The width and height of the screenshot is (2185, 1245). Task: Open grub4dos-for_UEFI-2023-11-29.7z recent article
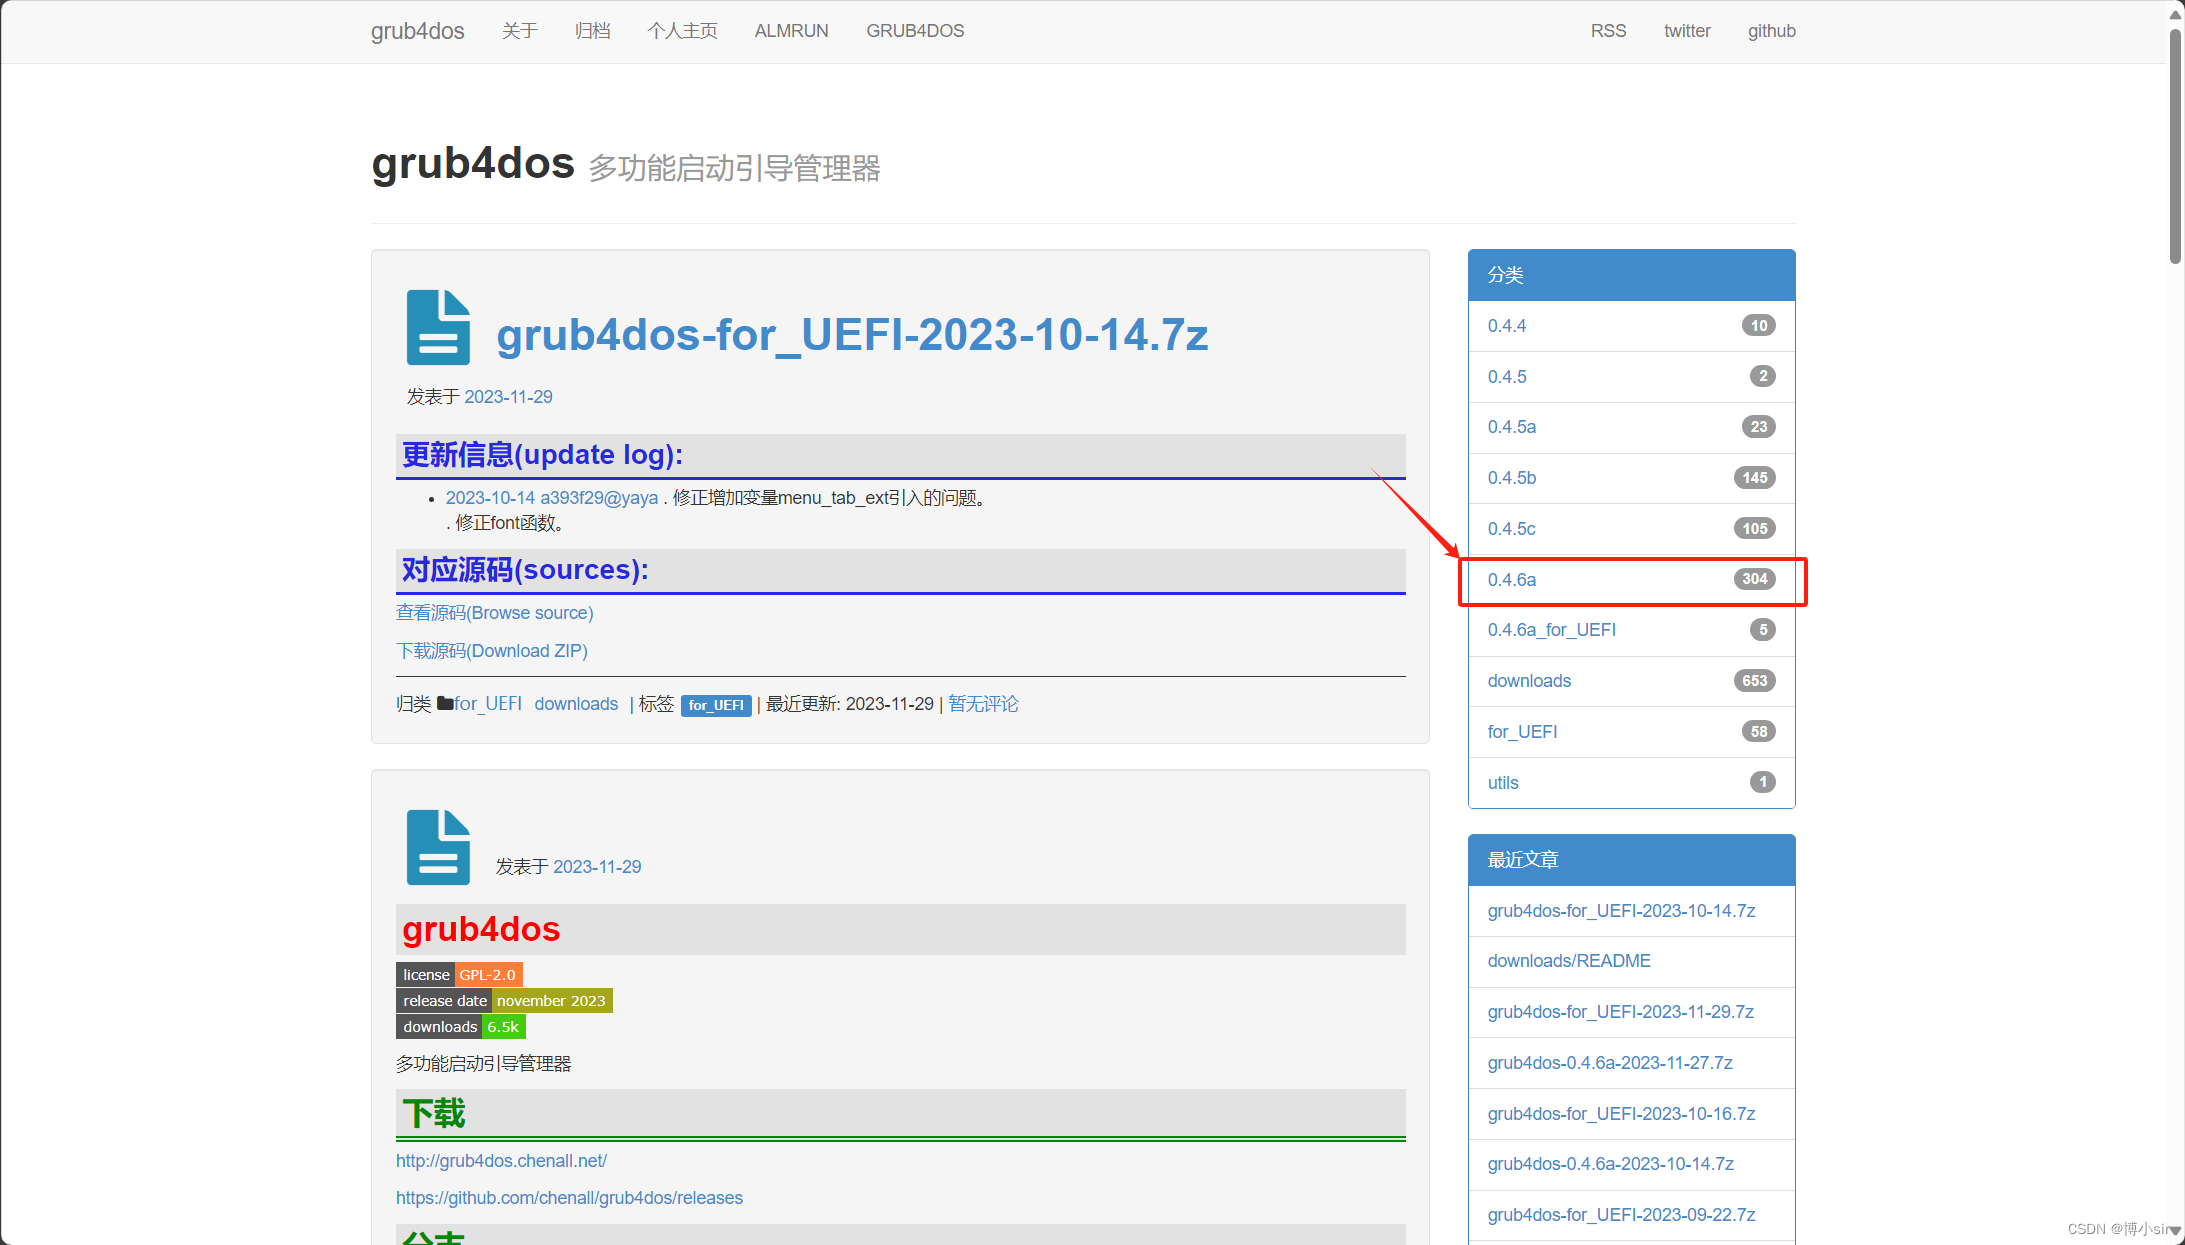[1619, 1012]
